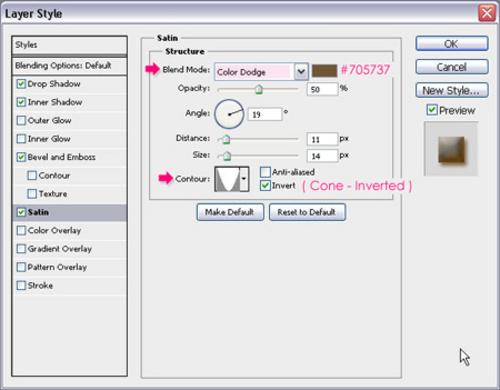Enable the Outer Glow effect checkbox
The height and width of the screenshot is (390, 500).
coord(21,120)
